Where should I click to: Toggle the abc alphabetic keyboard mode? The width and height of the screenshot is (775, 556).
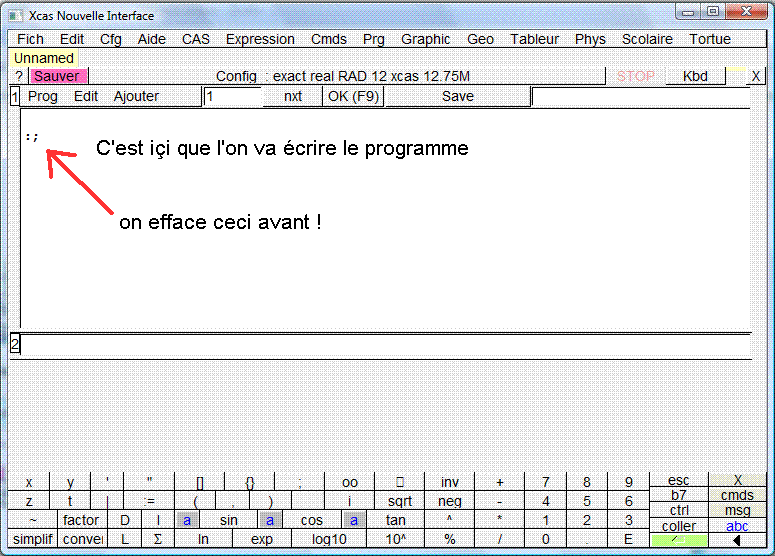tap(737, 526)
